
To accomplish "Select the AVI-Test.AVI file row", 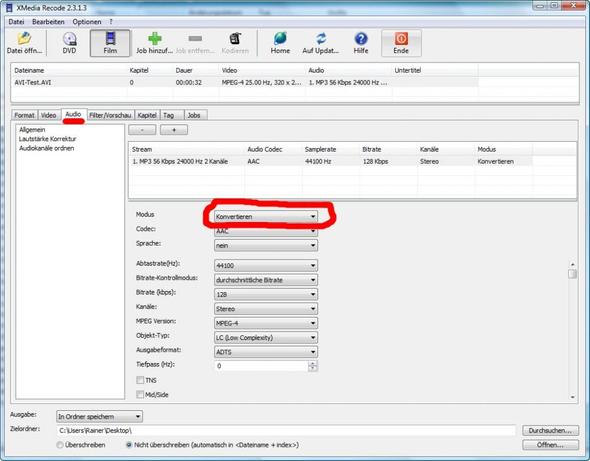I will click(246, 82).
